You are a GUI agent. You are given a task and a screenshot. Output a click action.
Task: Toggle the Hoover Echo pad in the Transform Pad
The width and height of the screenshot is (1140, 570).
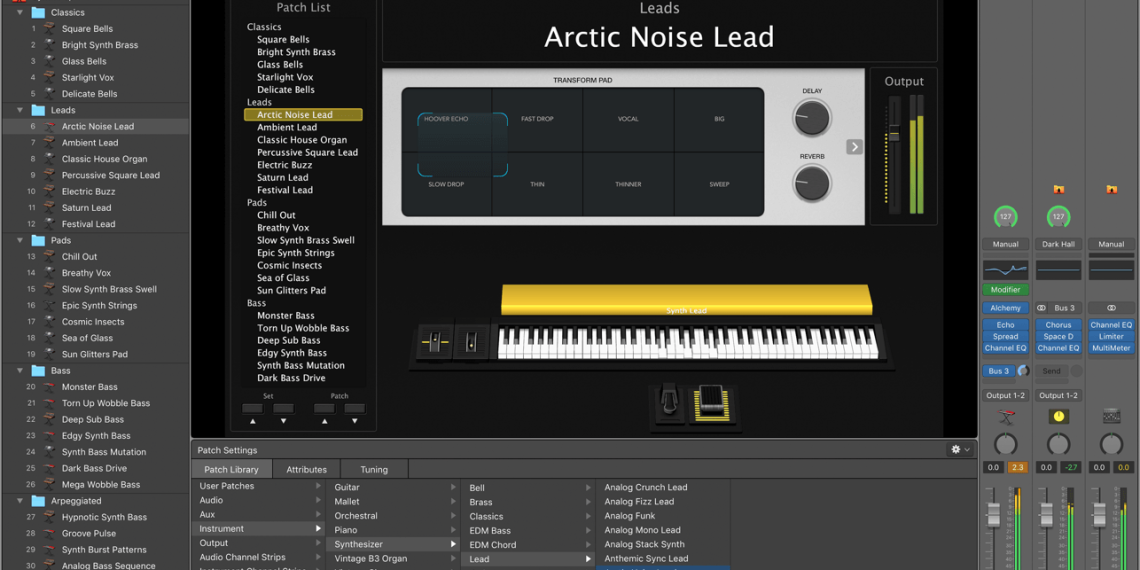click(x=446, y=120)
